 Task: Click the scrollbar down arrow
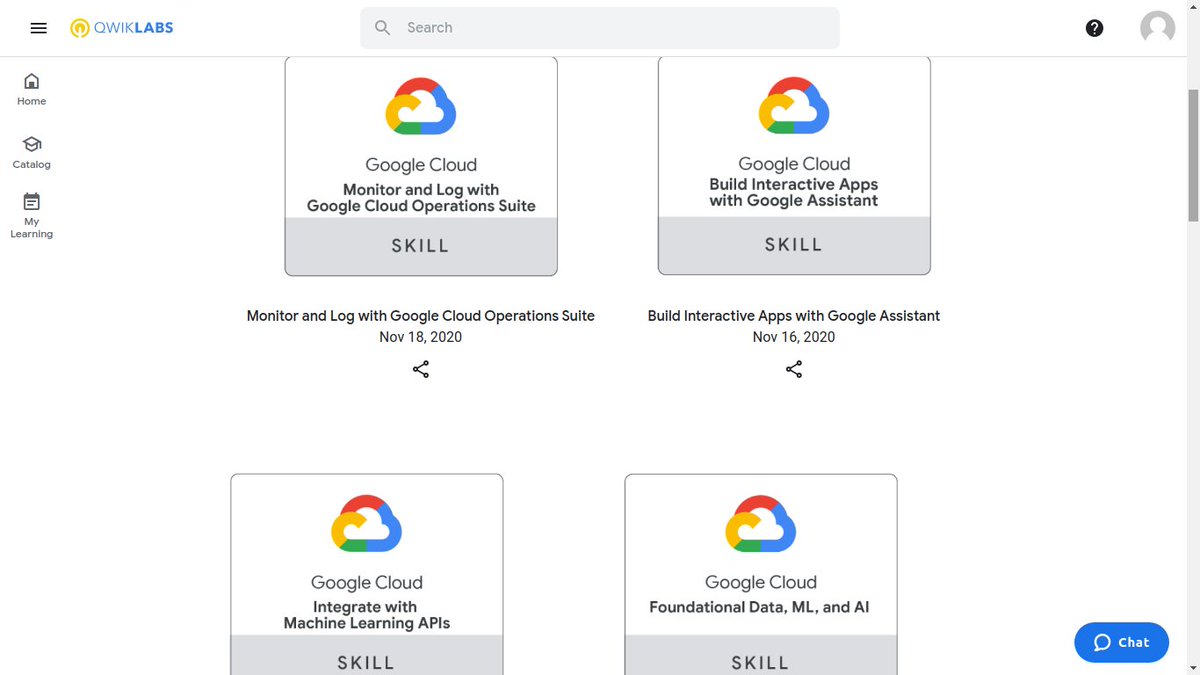coord(1192,667)
